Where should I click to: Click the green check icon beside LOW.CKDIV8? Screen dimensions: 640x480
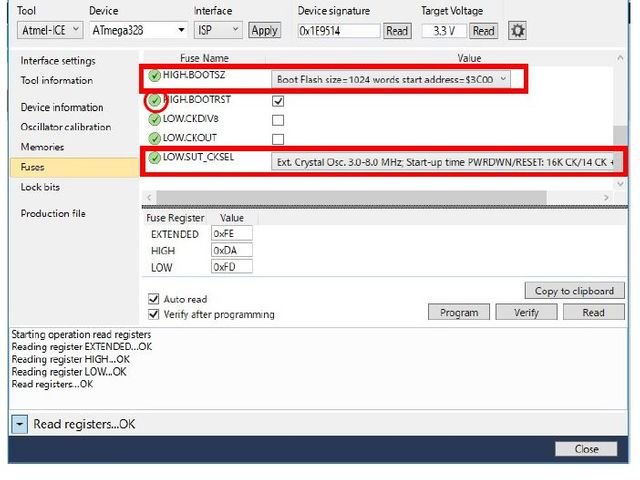(x=154, y=119)
